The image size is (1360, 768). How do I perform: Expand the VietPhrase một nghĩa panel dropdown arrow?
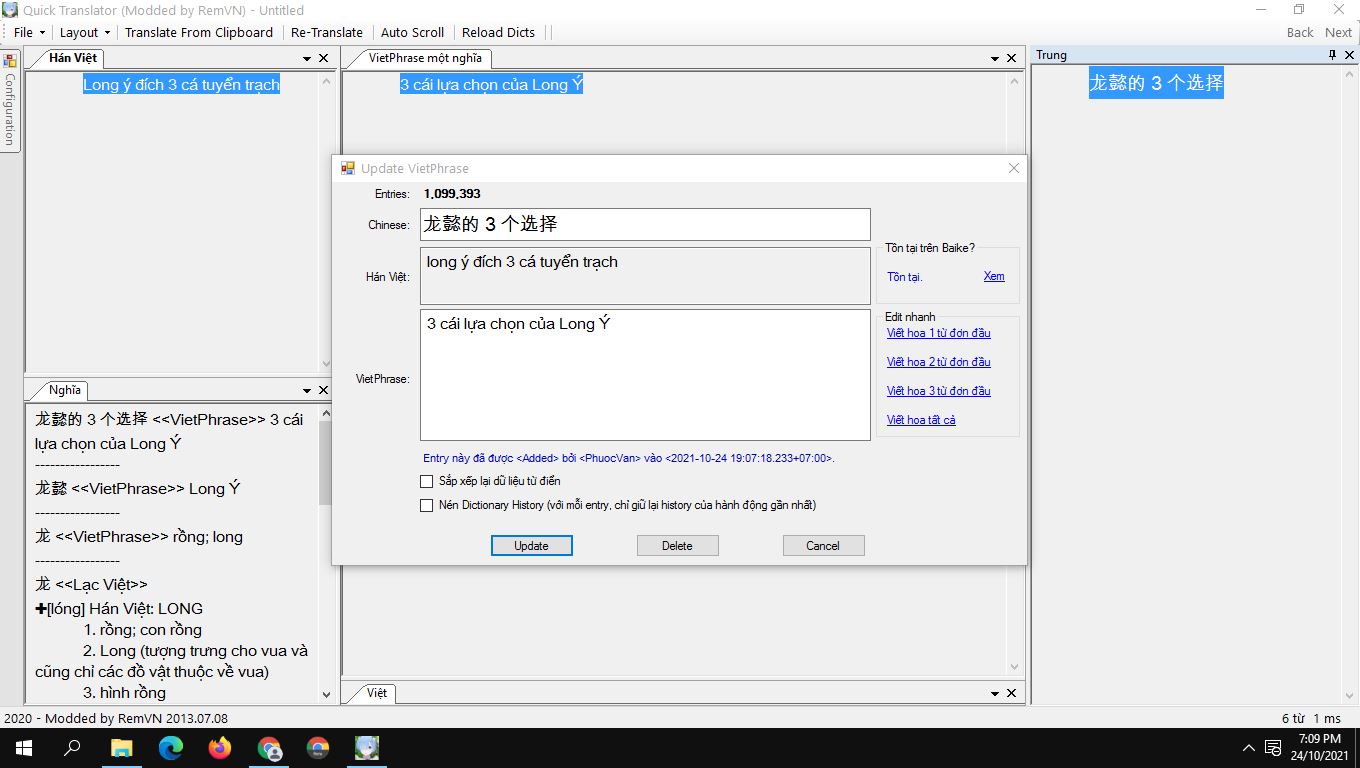(995, 58)
